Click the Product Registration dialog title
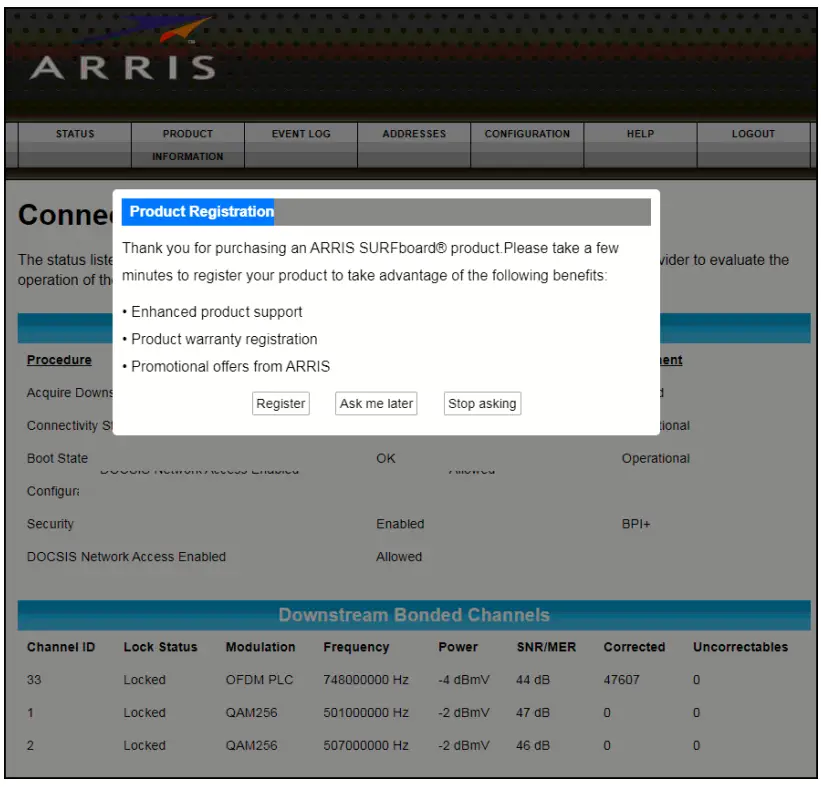Viewport: 821px width, 787px height. click(202, 212)
